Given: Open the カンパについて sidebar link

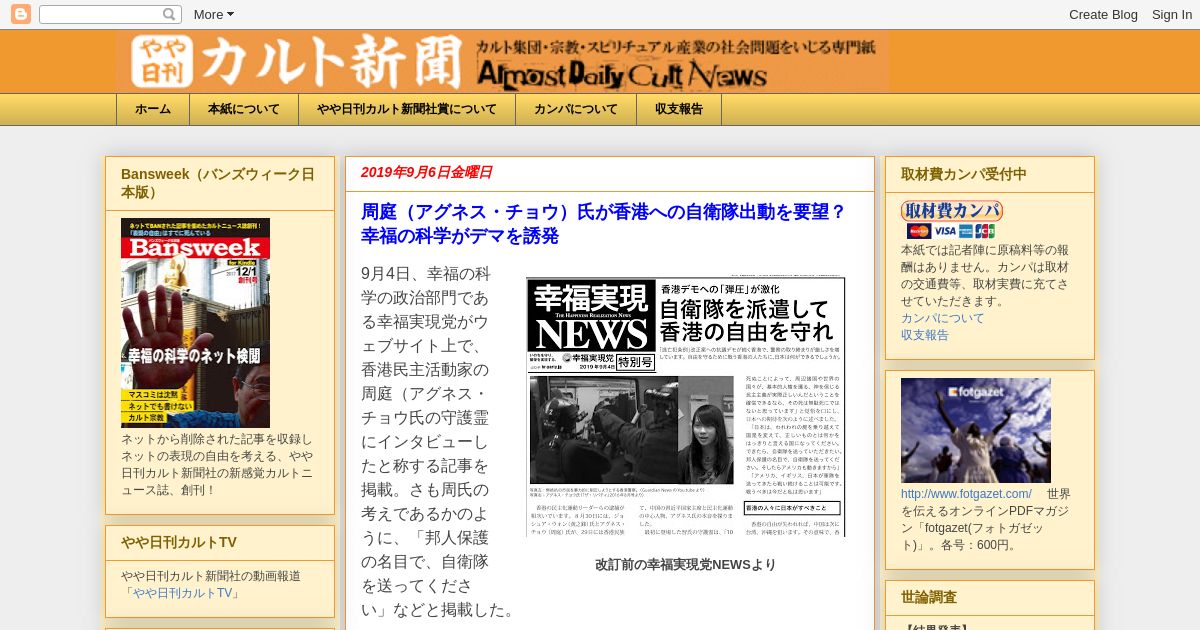Looking at the screenshot, I should point(942,318).
